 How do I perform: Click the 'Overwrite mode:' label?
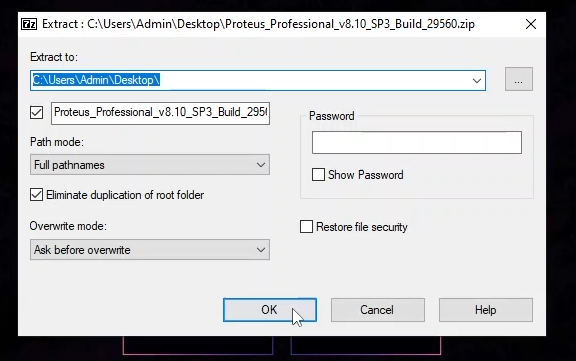click(68, 226)
